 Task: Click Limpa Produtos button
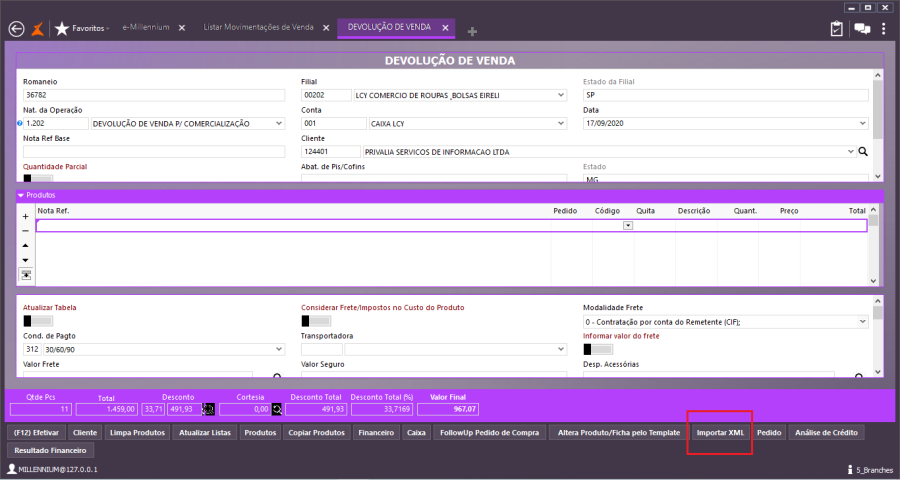137,432
